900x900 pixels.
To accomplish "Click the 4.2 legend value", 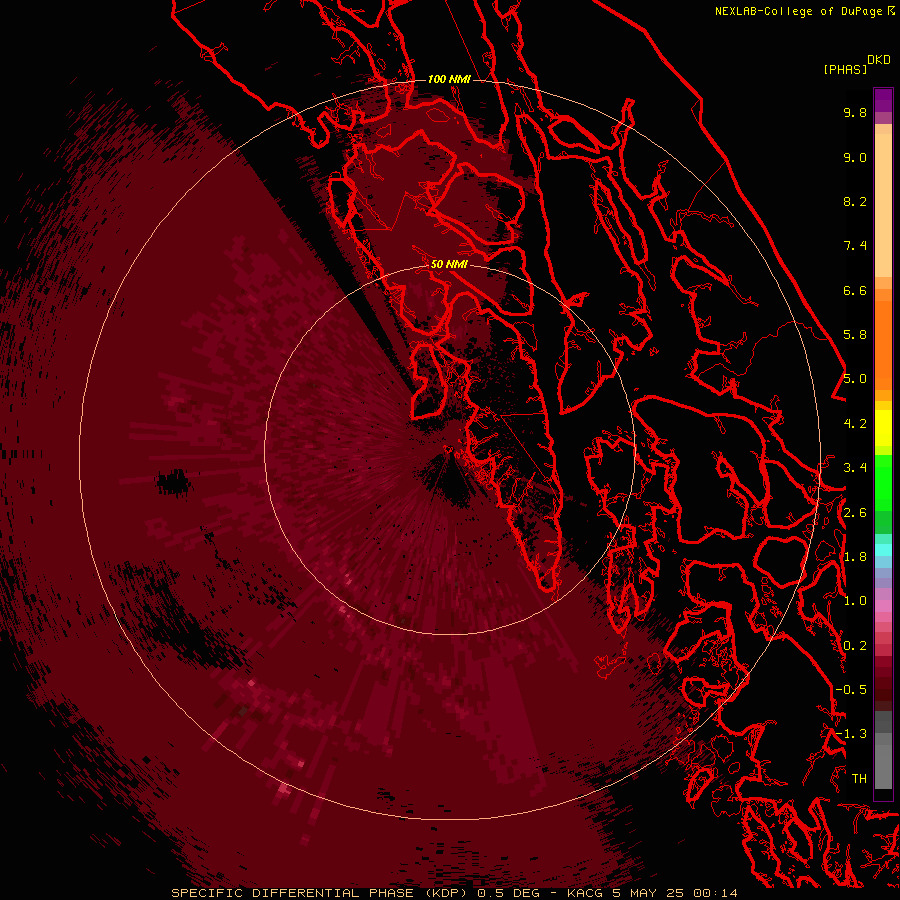I will 855,424.
